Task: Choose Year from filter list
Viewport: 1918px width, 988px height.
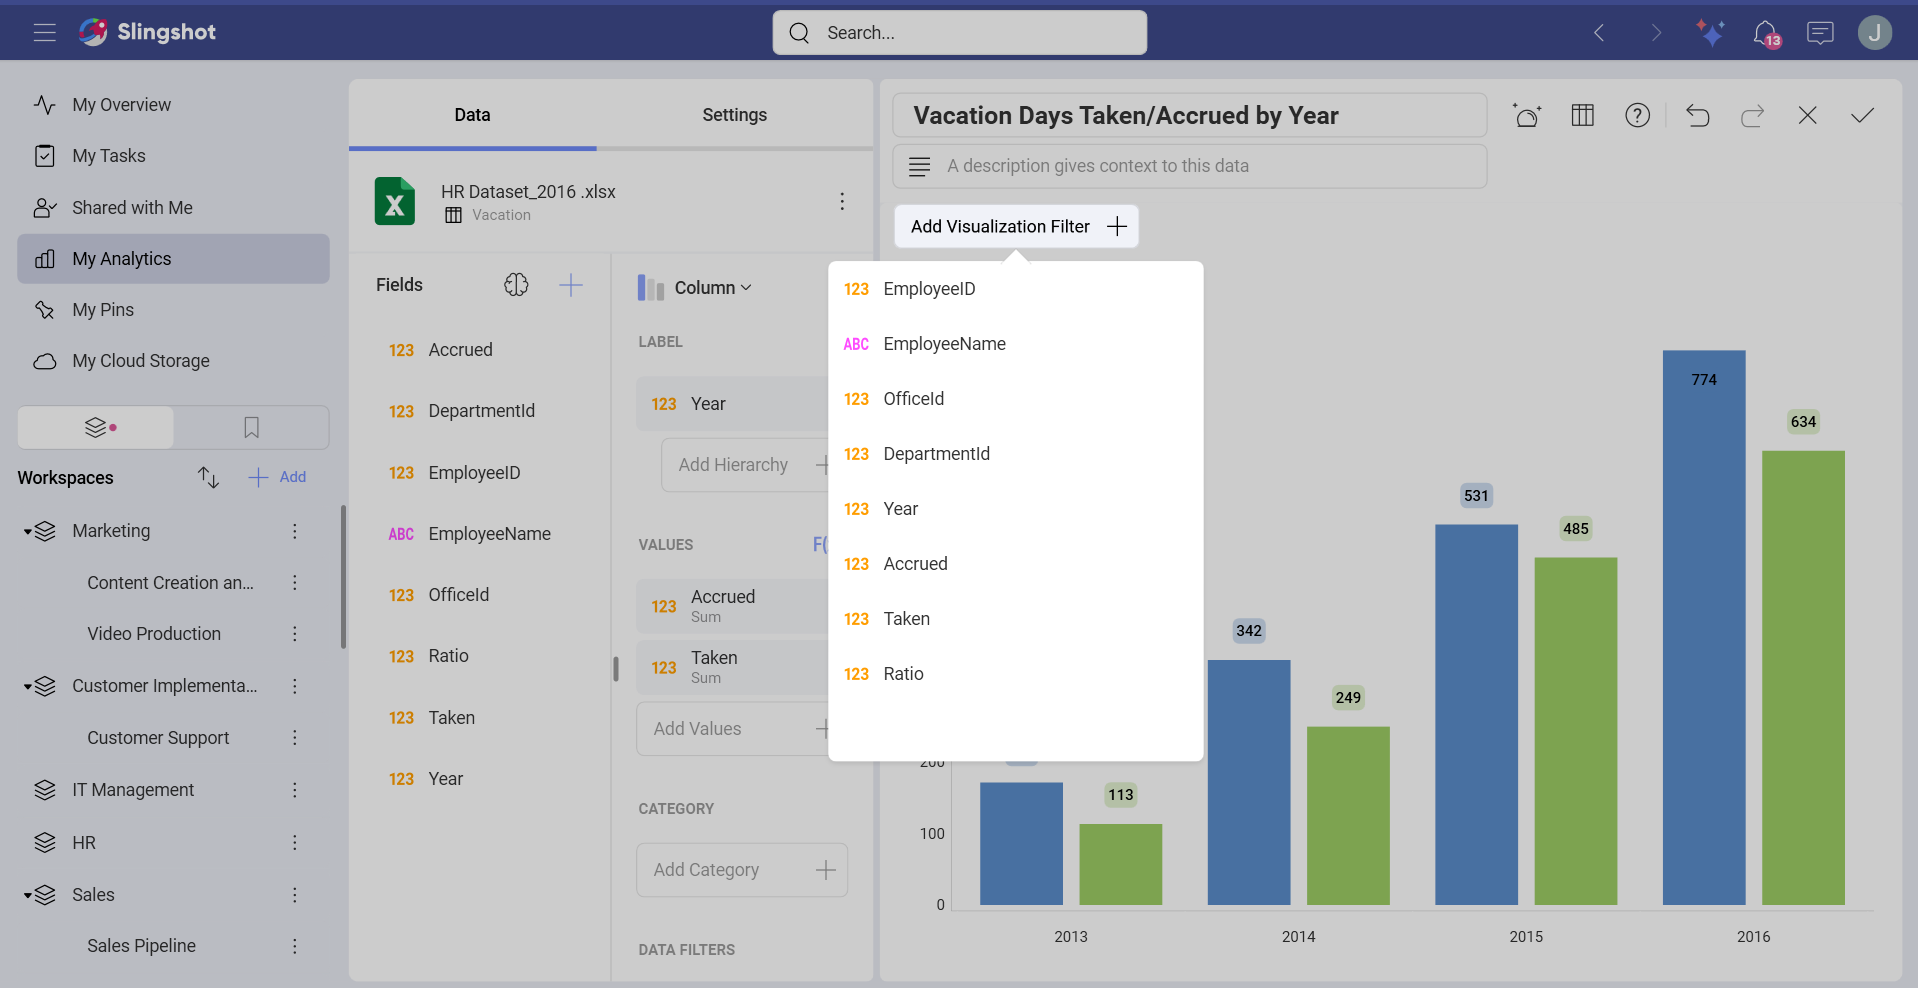Action: click(x=1016, y=509)
